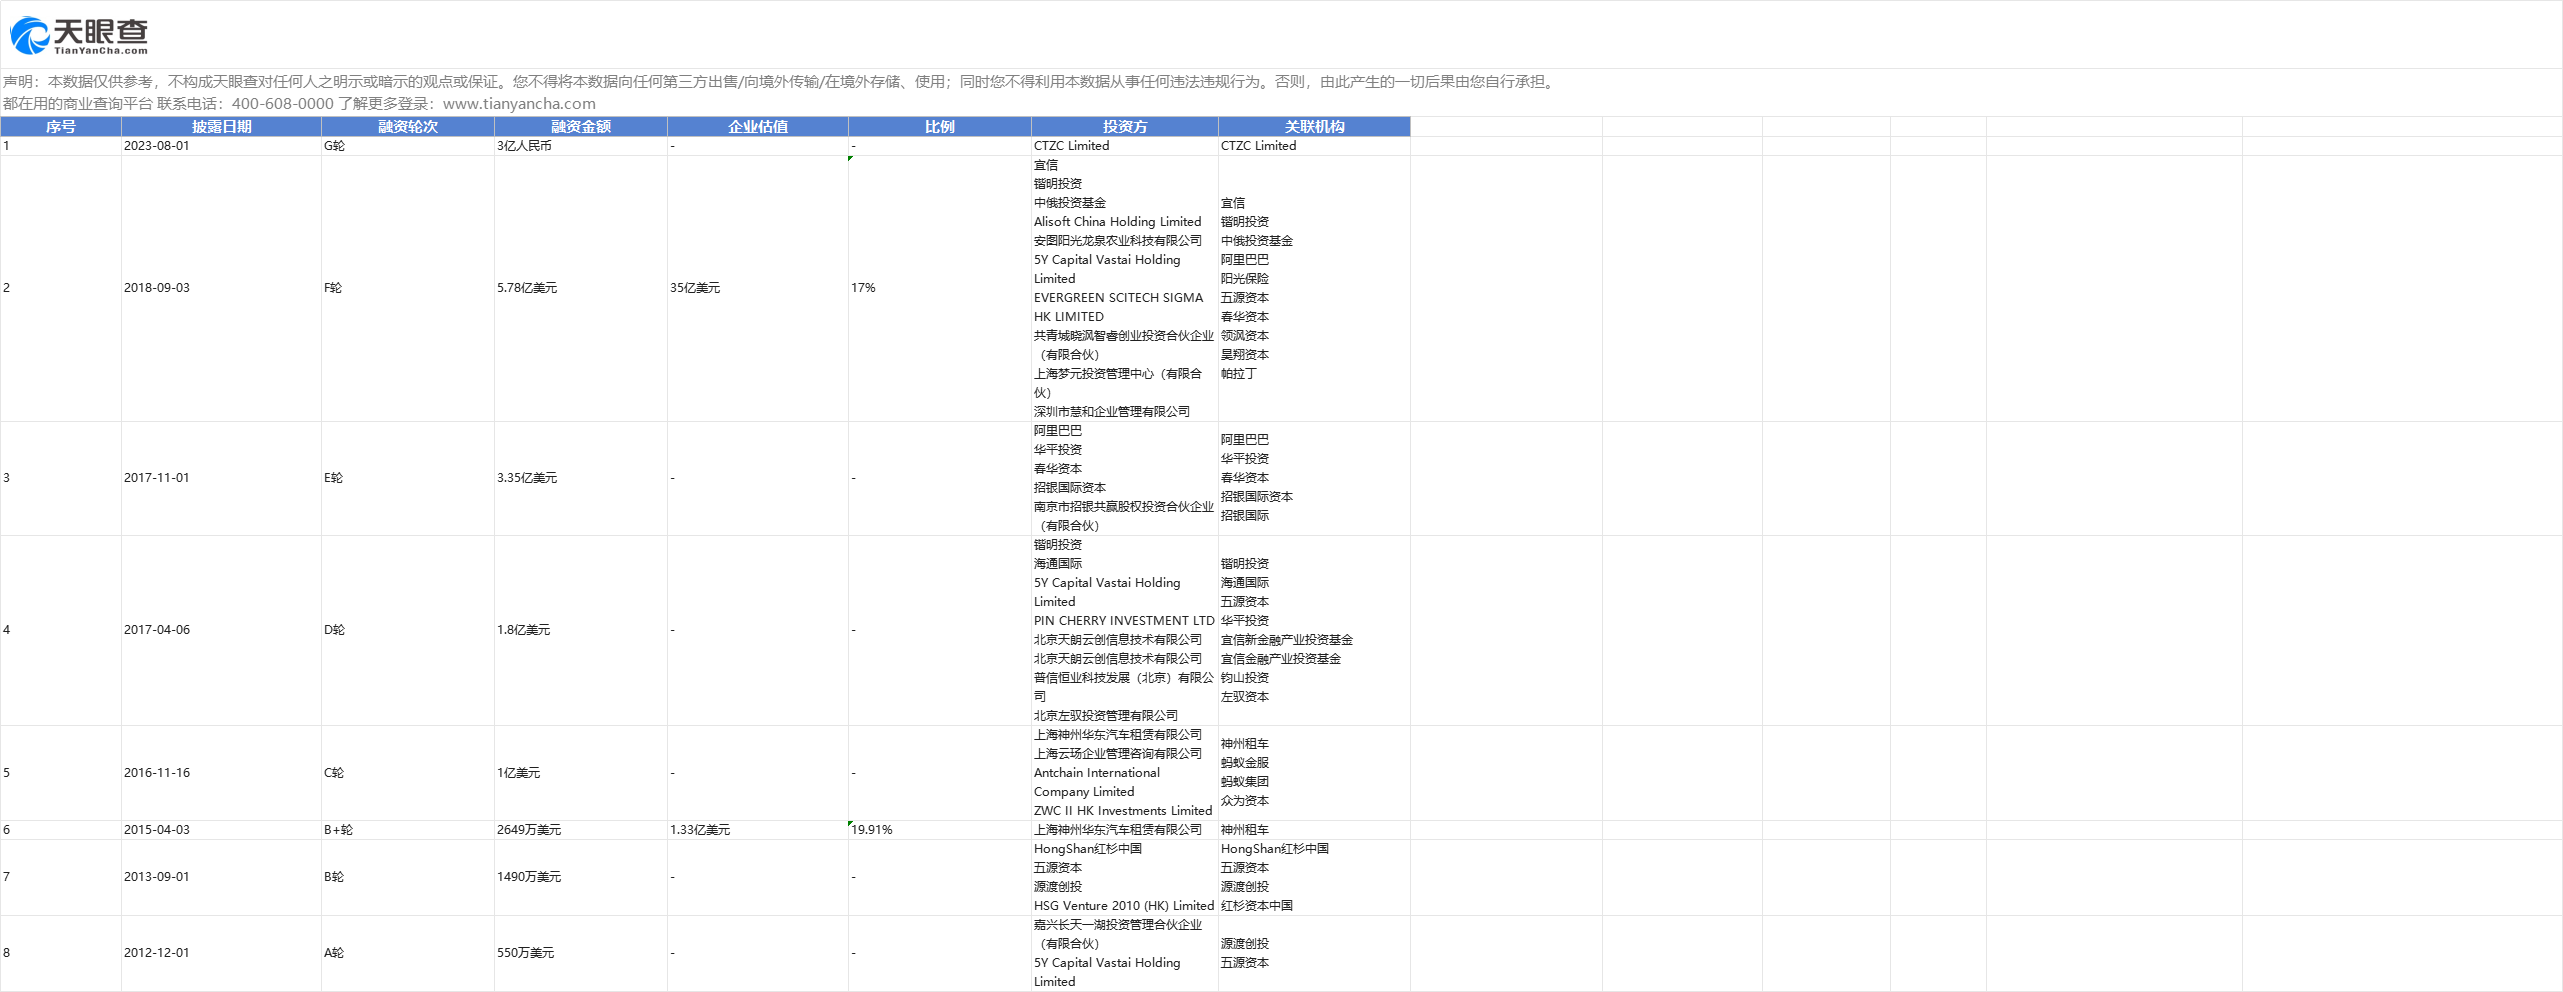Click the date cell 2023-08-01
This screenshot has width=2563, height=992.
[222, 146]
